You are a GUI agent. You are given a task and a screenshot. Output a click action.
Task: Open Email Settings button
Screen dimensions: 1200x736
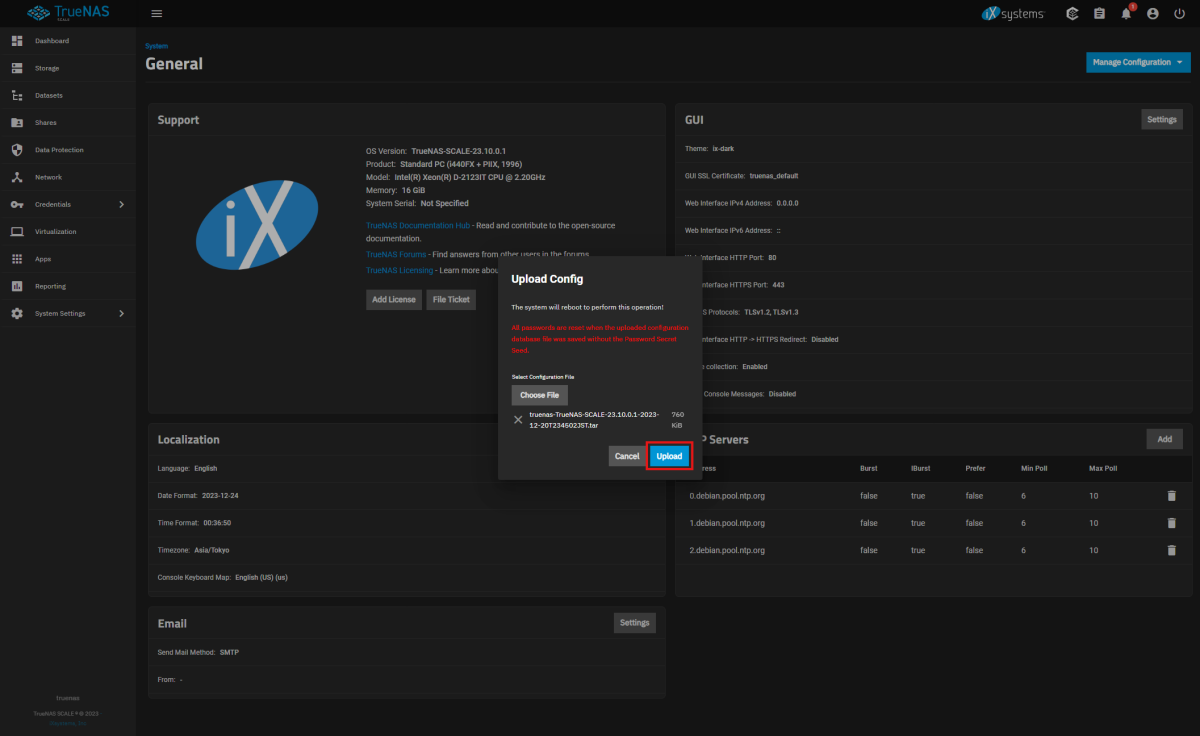635,623
